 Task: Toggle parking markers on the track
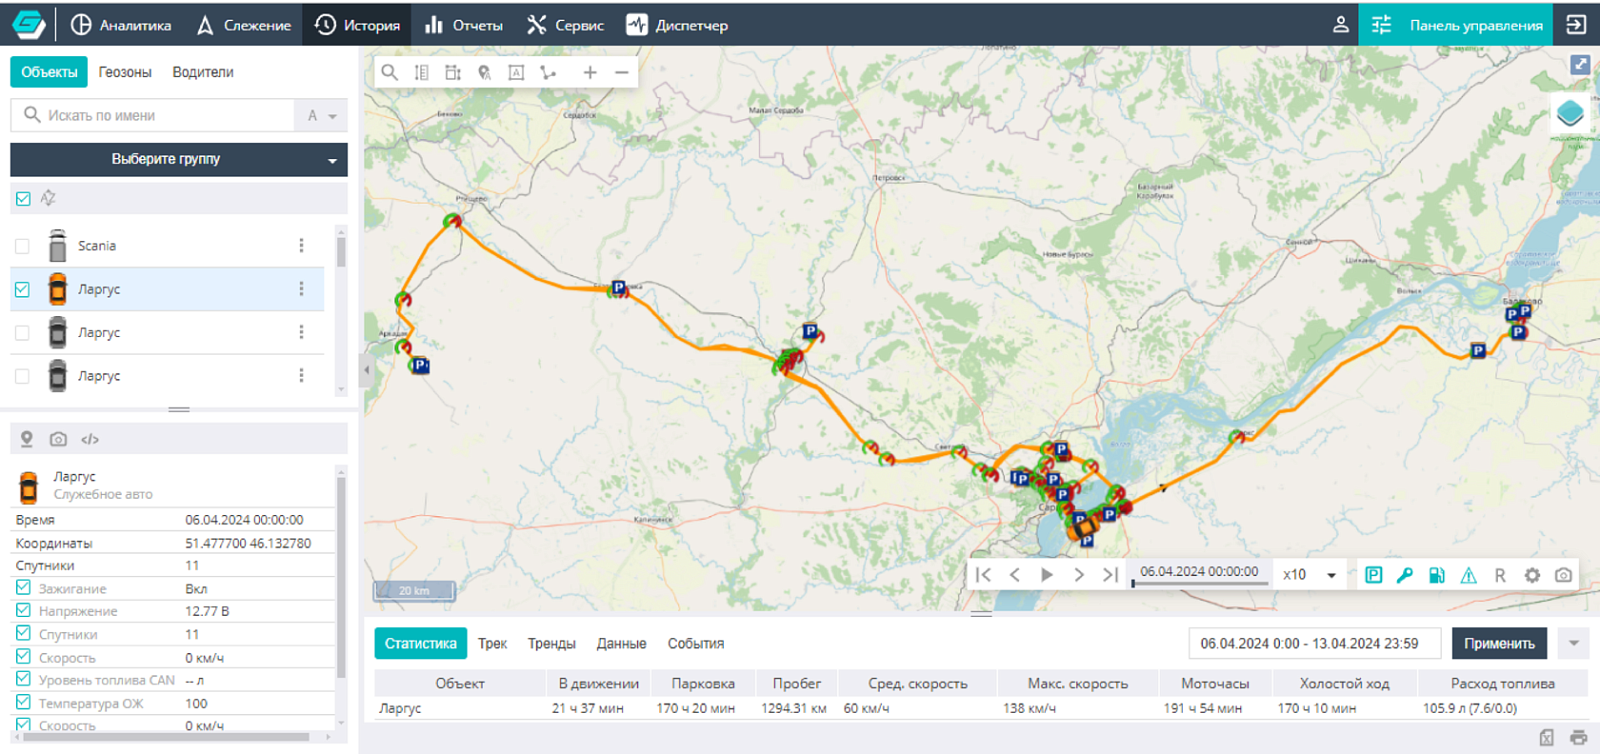tap(1374, 575)
